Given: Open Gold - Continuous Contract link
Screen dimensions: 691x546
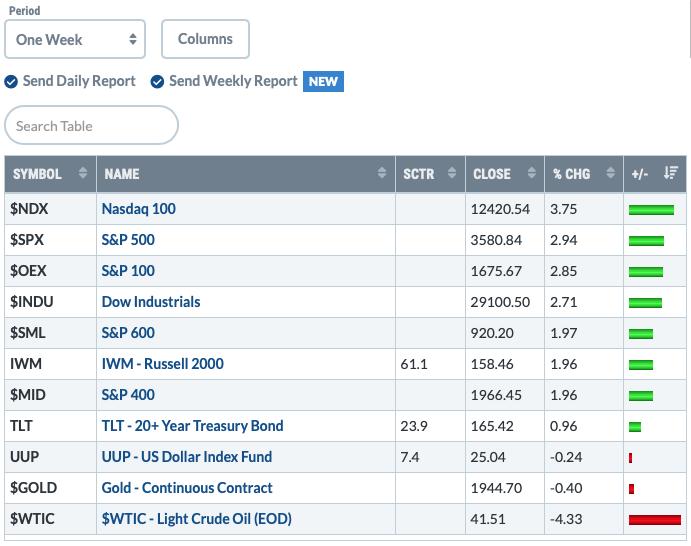Looking at the screenshot, I should (x=187, y=488).
